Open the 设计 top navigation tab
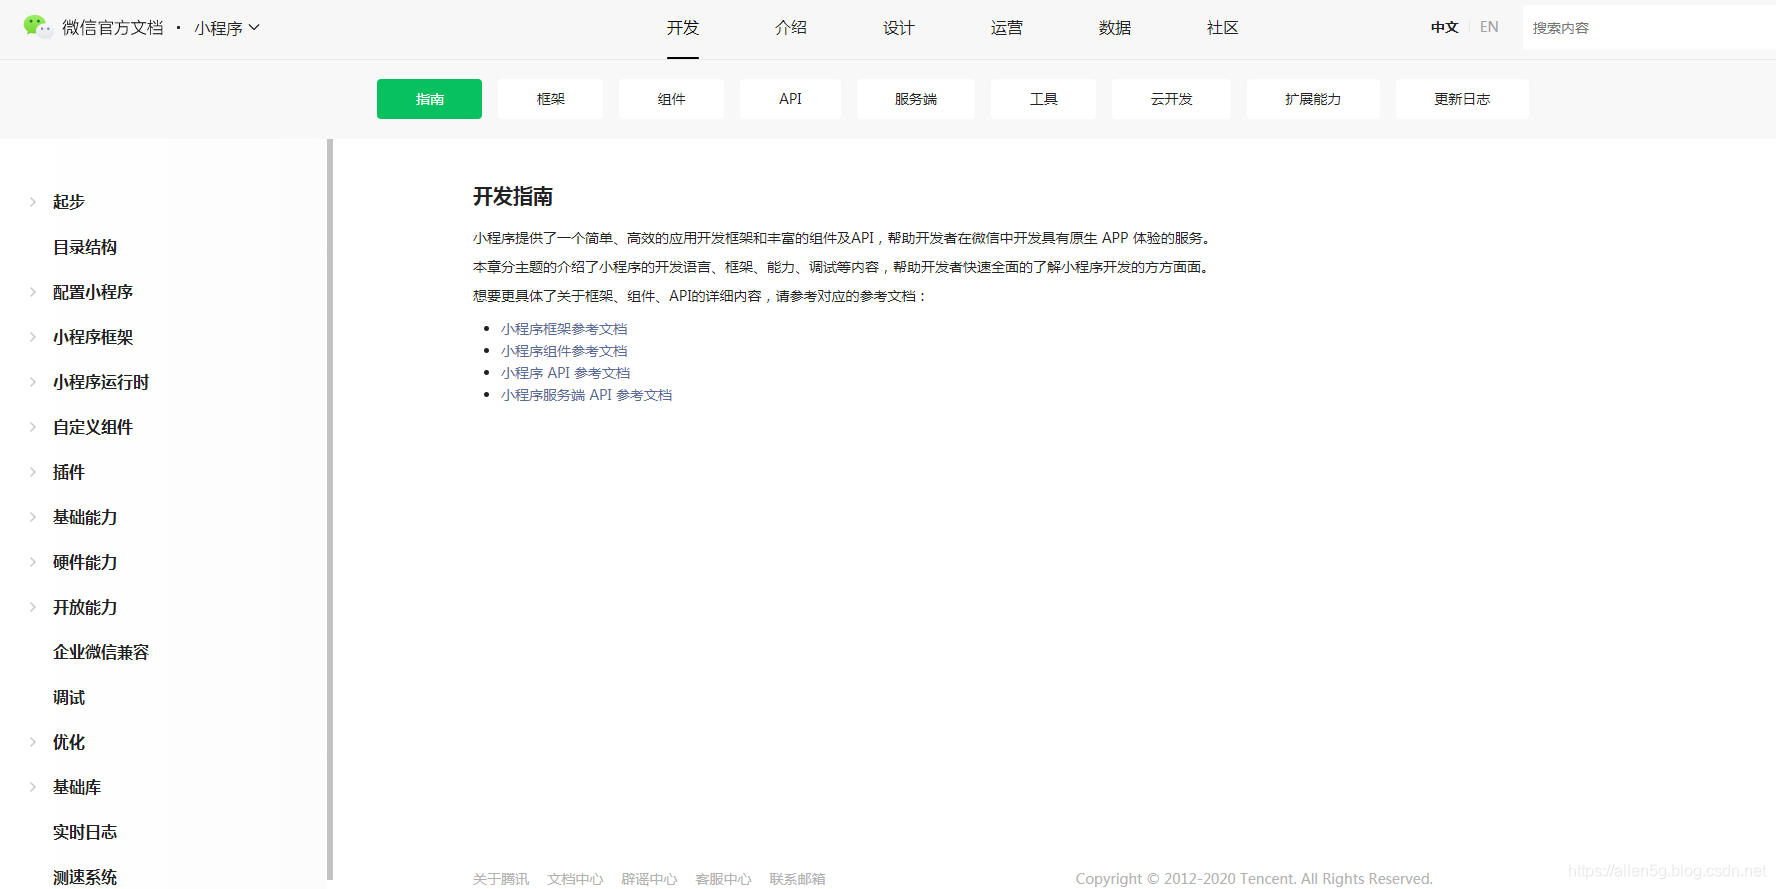 [x=899, y=28]
